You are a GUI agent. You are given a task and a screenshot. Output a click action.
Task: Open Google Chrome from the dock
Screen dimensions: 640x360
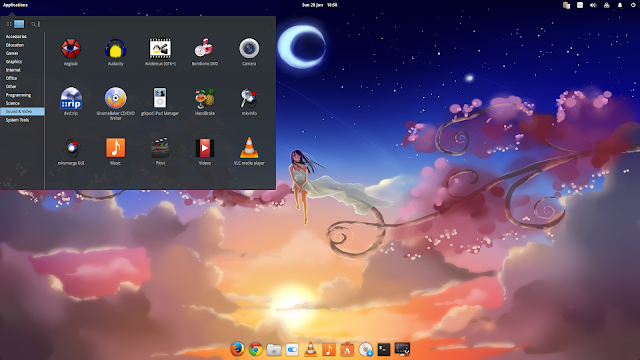pyautogui.click(x=256, y=349)
